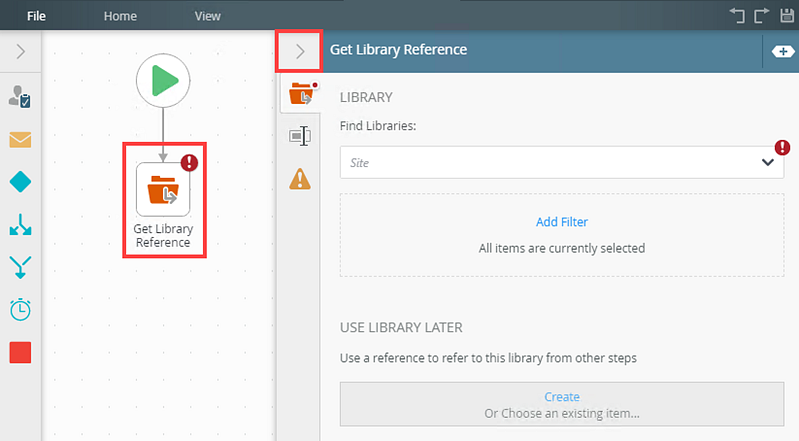The height and width of the screenshot is (441, 799).
Task: Switch to the Library folder tab
Action: (x=301, y=94)
